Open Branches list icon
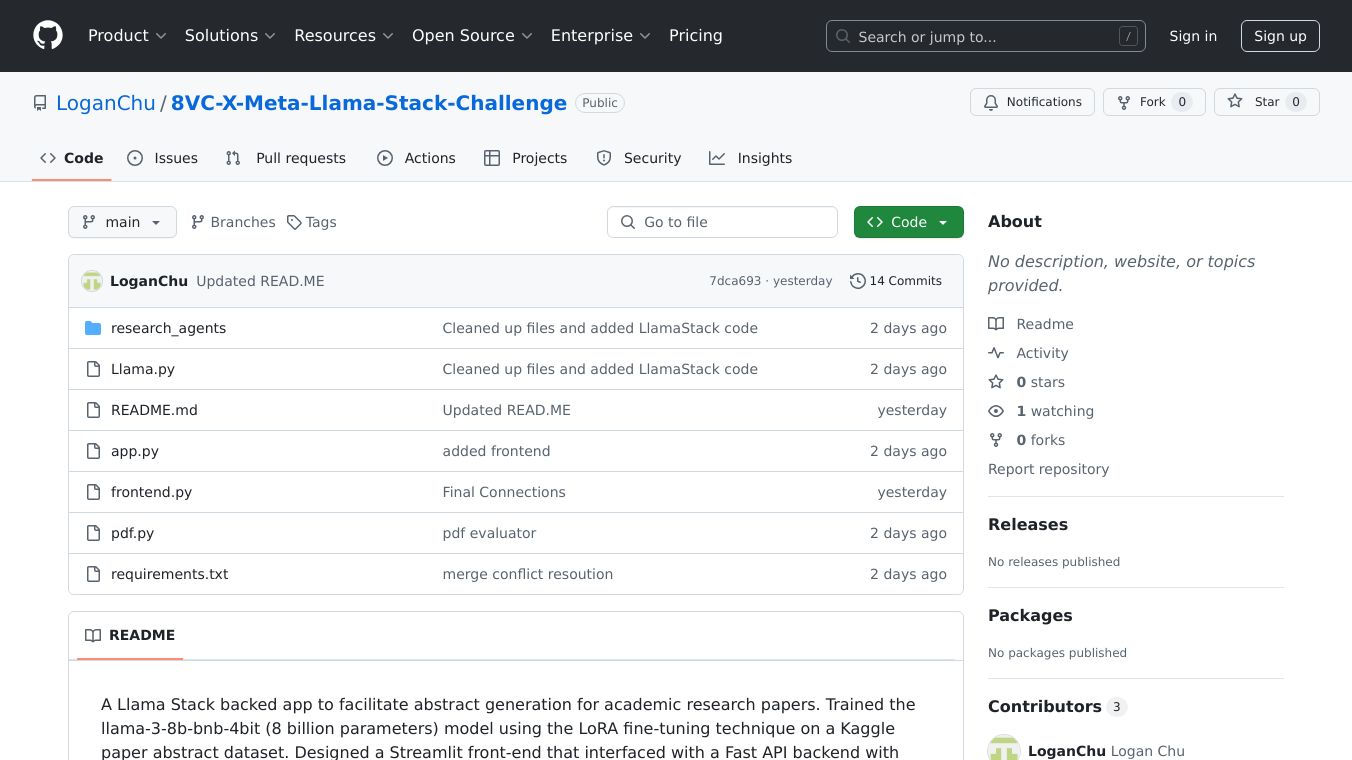 coord(198,222)
